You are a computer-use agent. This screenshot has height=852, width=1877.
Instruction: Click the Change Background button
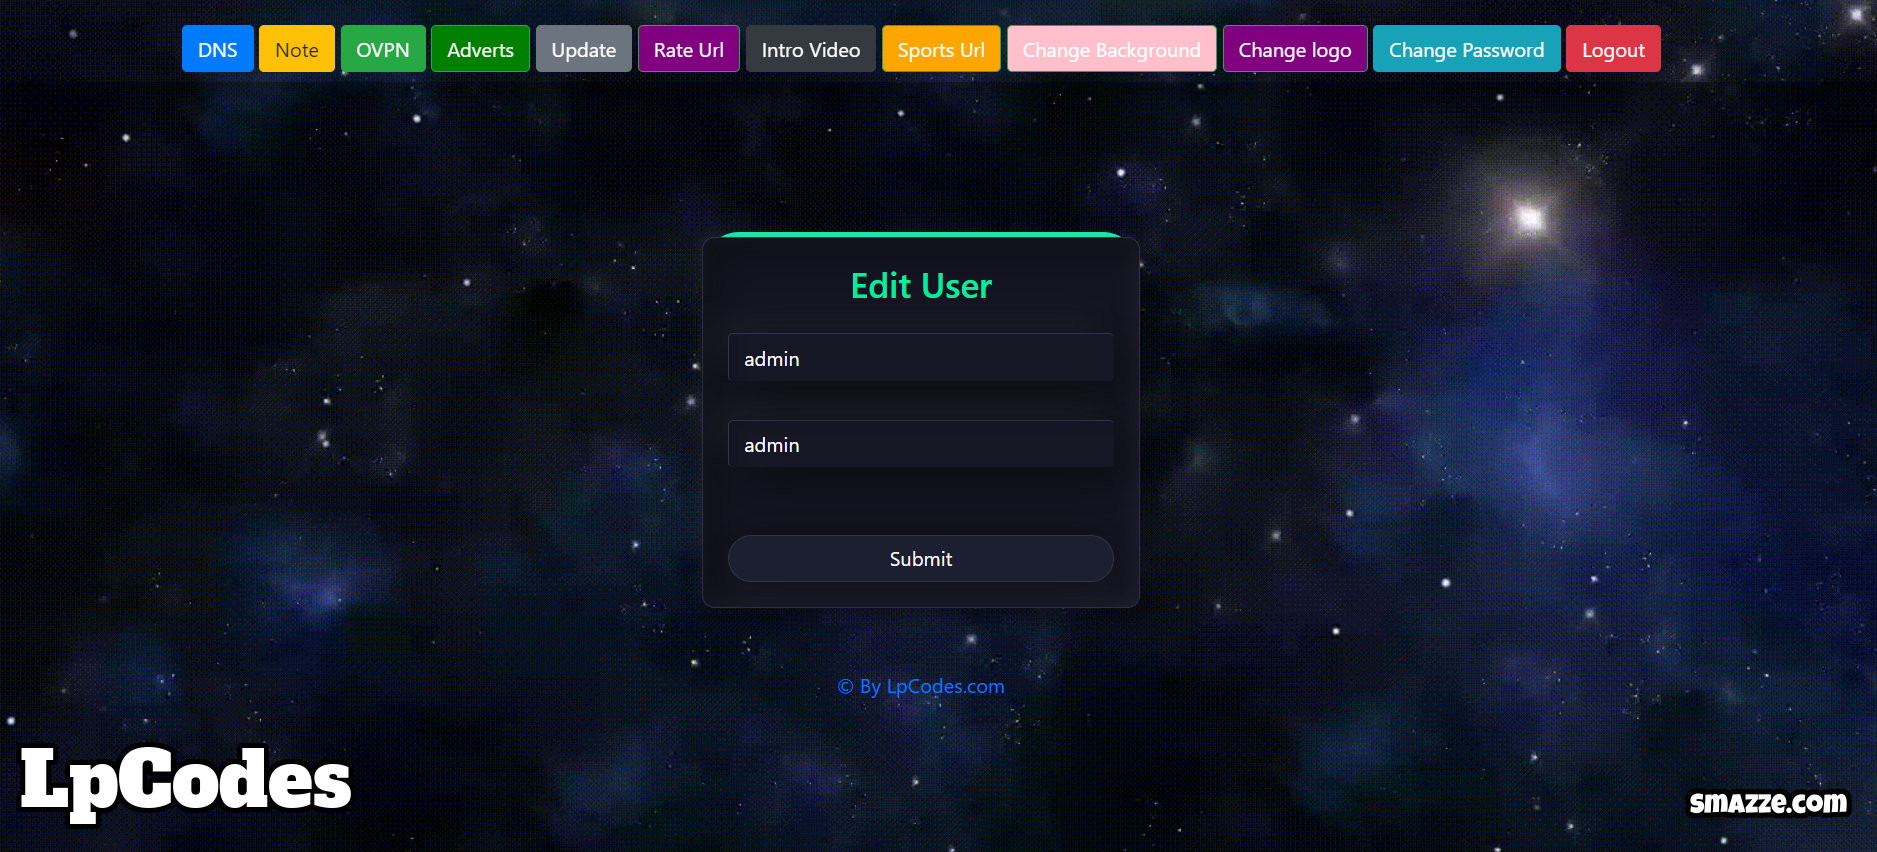pos(1111,49)
